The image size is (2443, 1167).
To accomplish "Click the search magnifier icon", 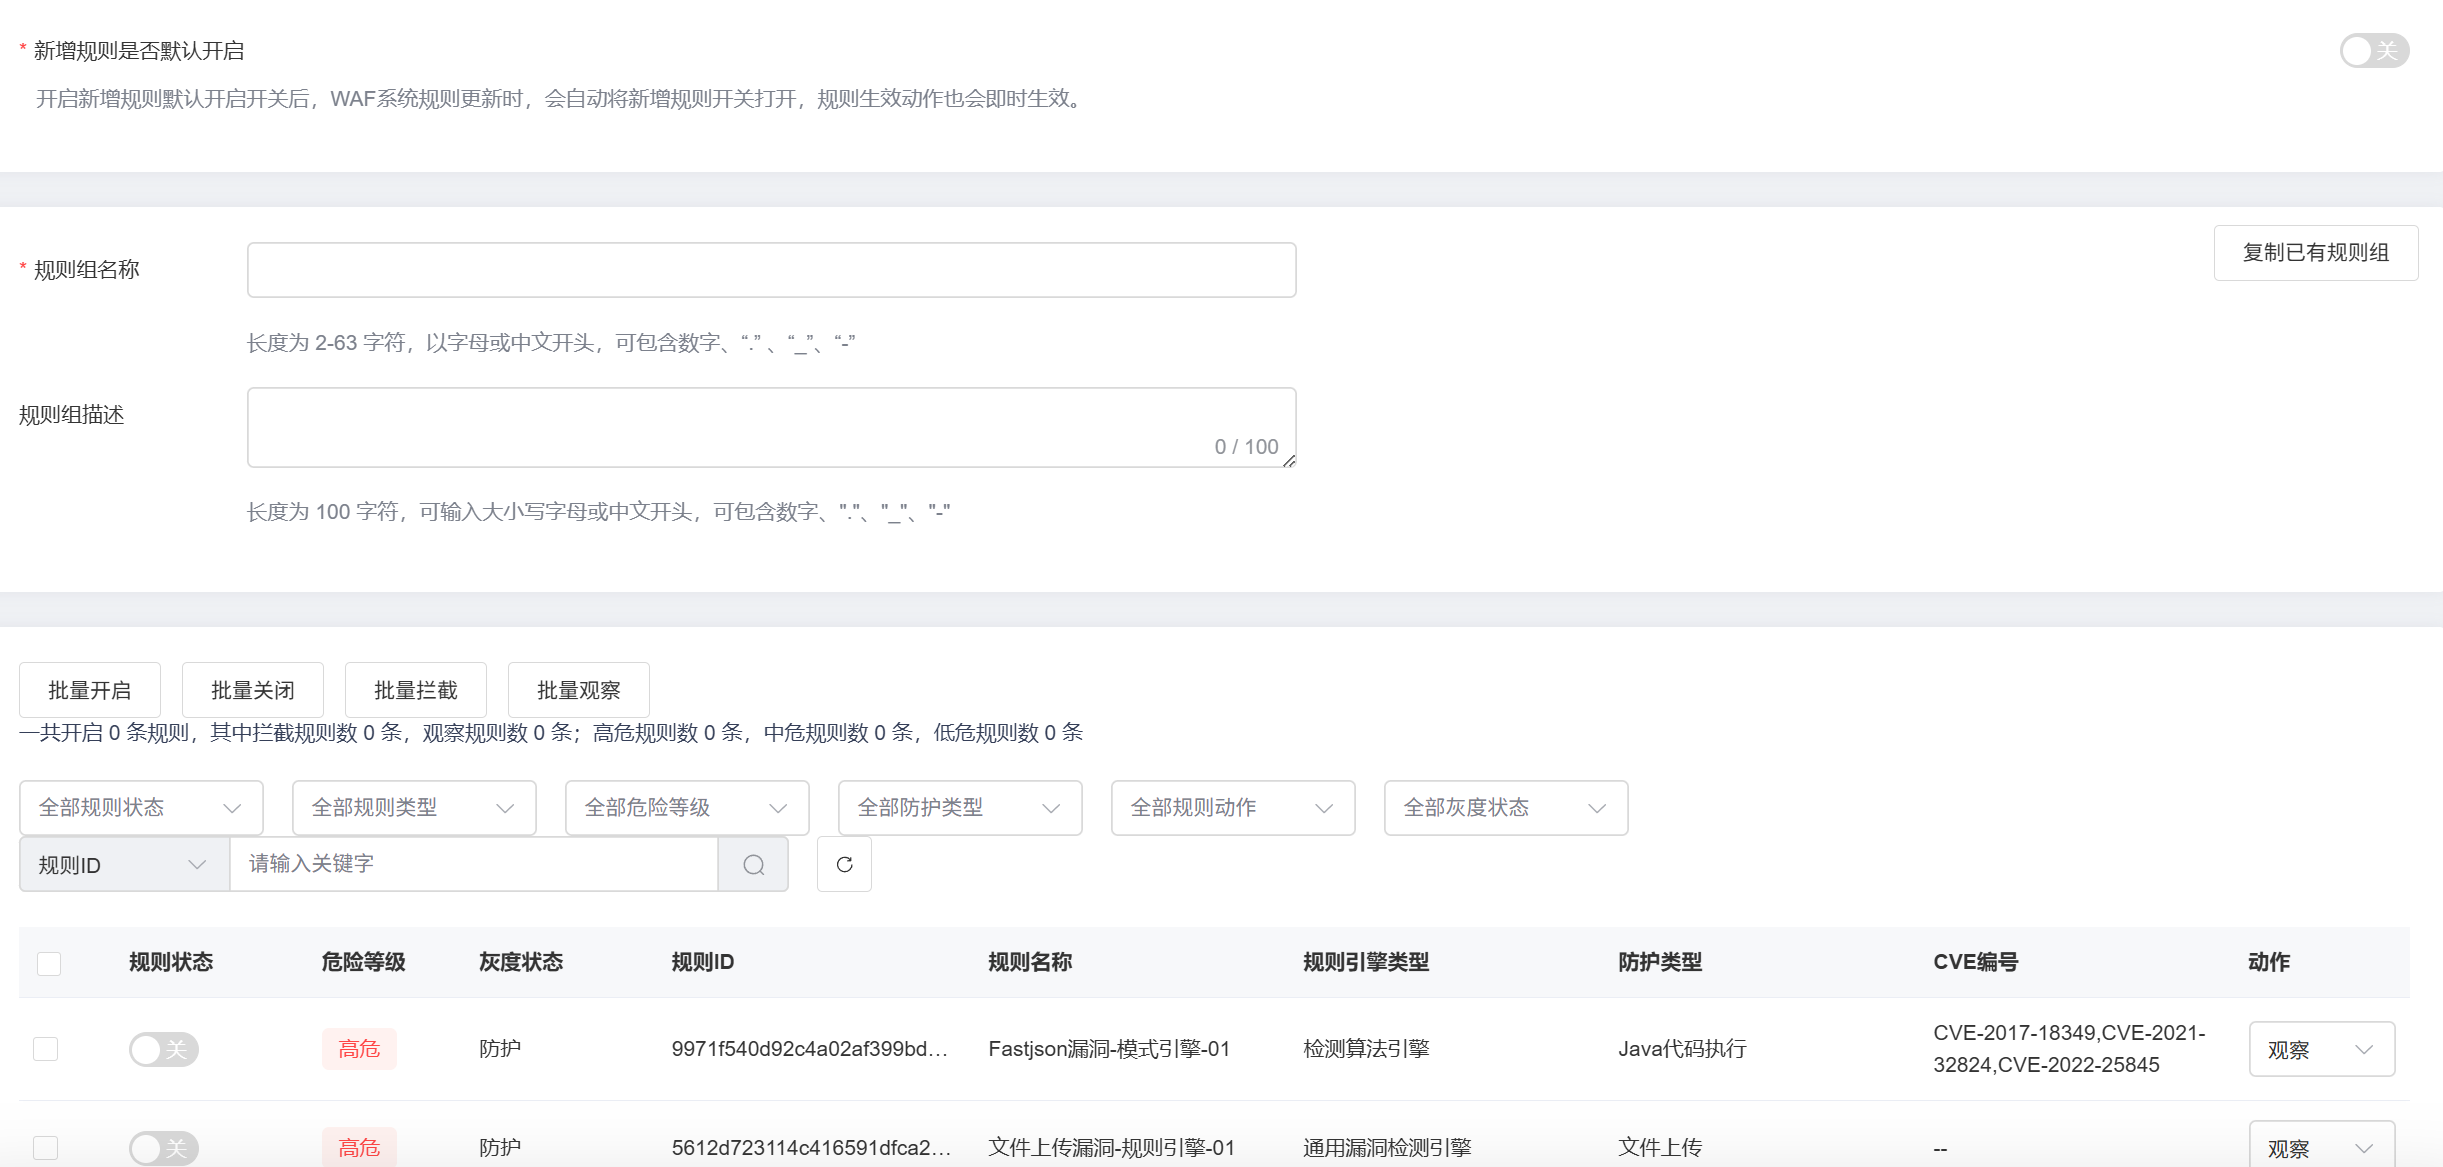I will [x=754, y=865].
